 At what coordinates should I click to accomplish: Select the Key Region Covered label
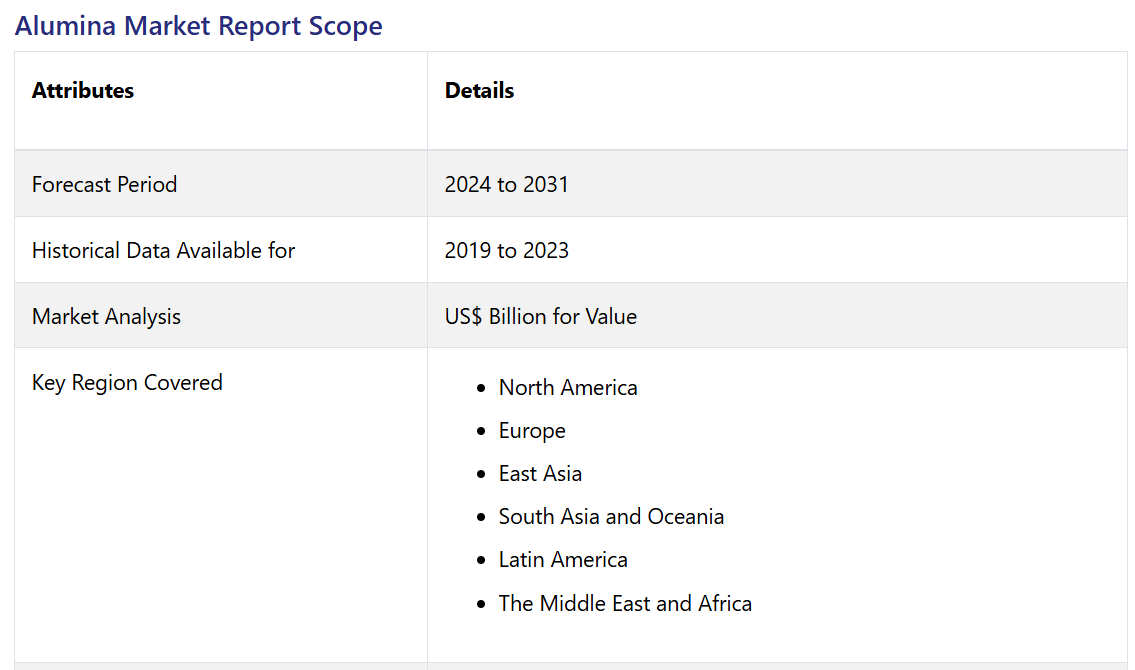pyautogui.click(x=127, y=382)
